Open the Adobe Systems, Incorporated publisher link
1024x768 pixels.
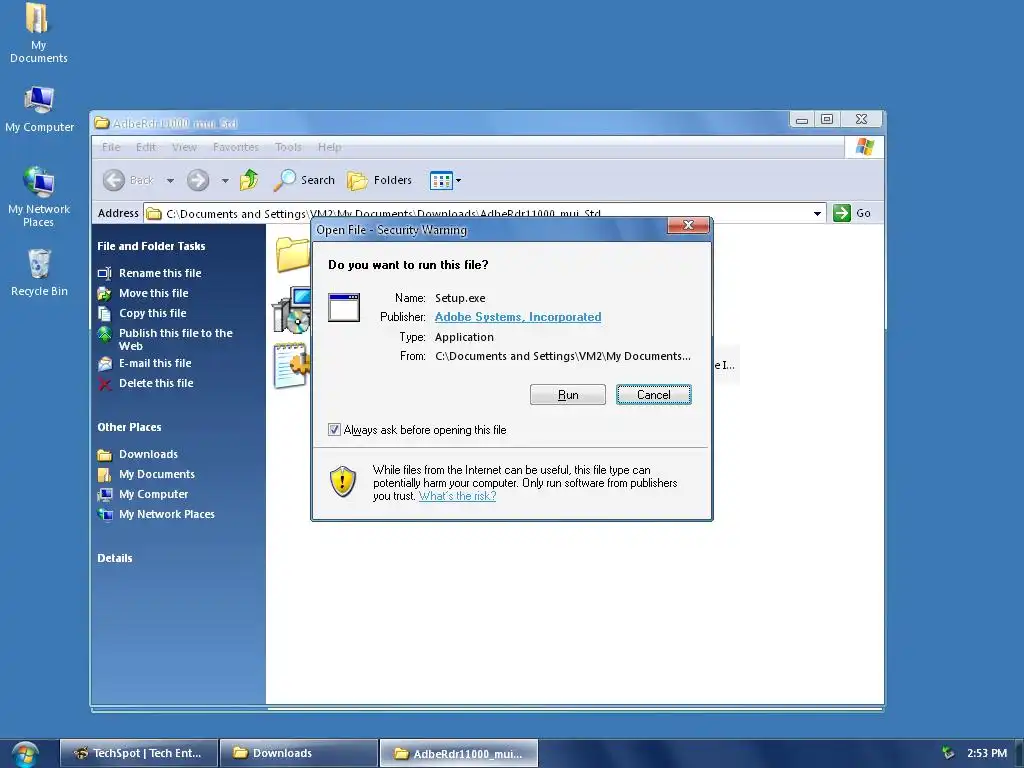(x=518, y=317)
